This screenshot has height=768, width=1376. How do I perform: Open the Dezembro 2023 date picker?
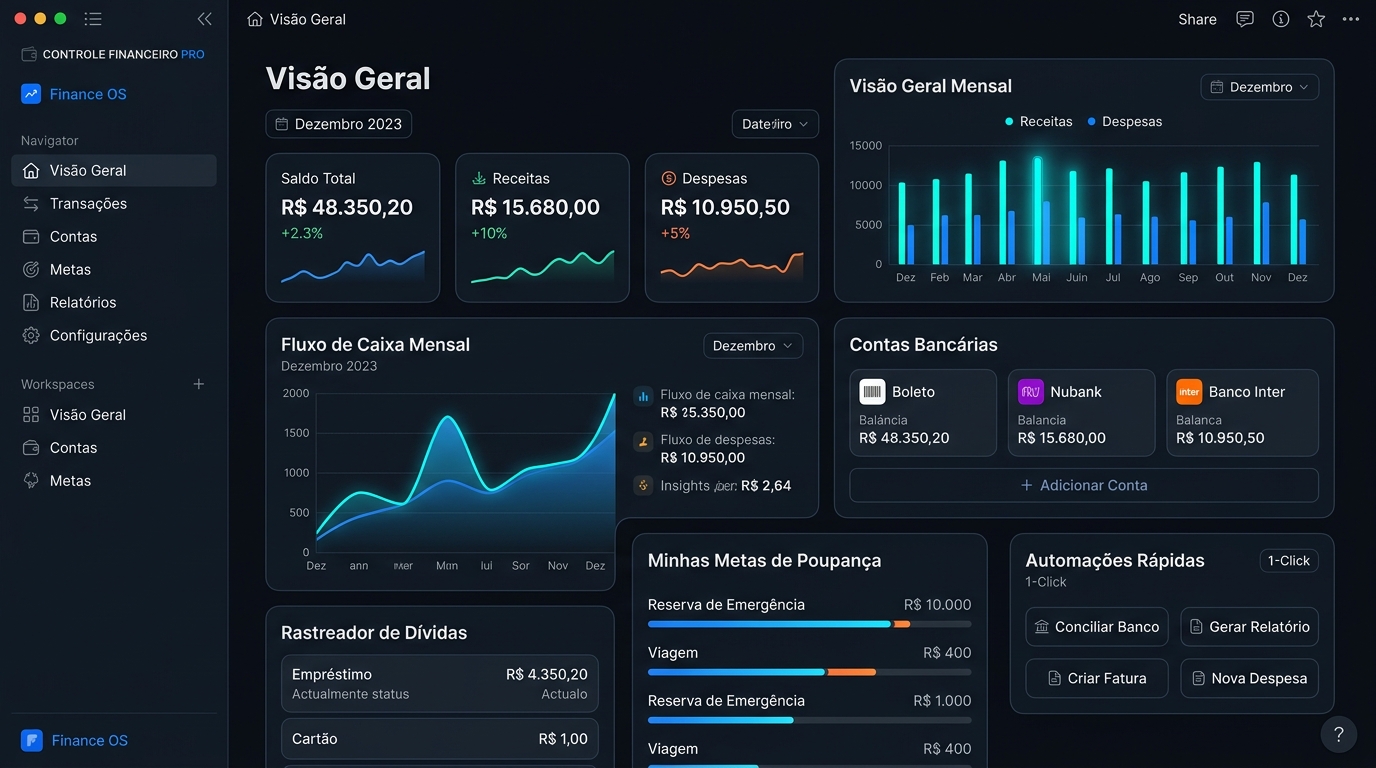(339, 124)
